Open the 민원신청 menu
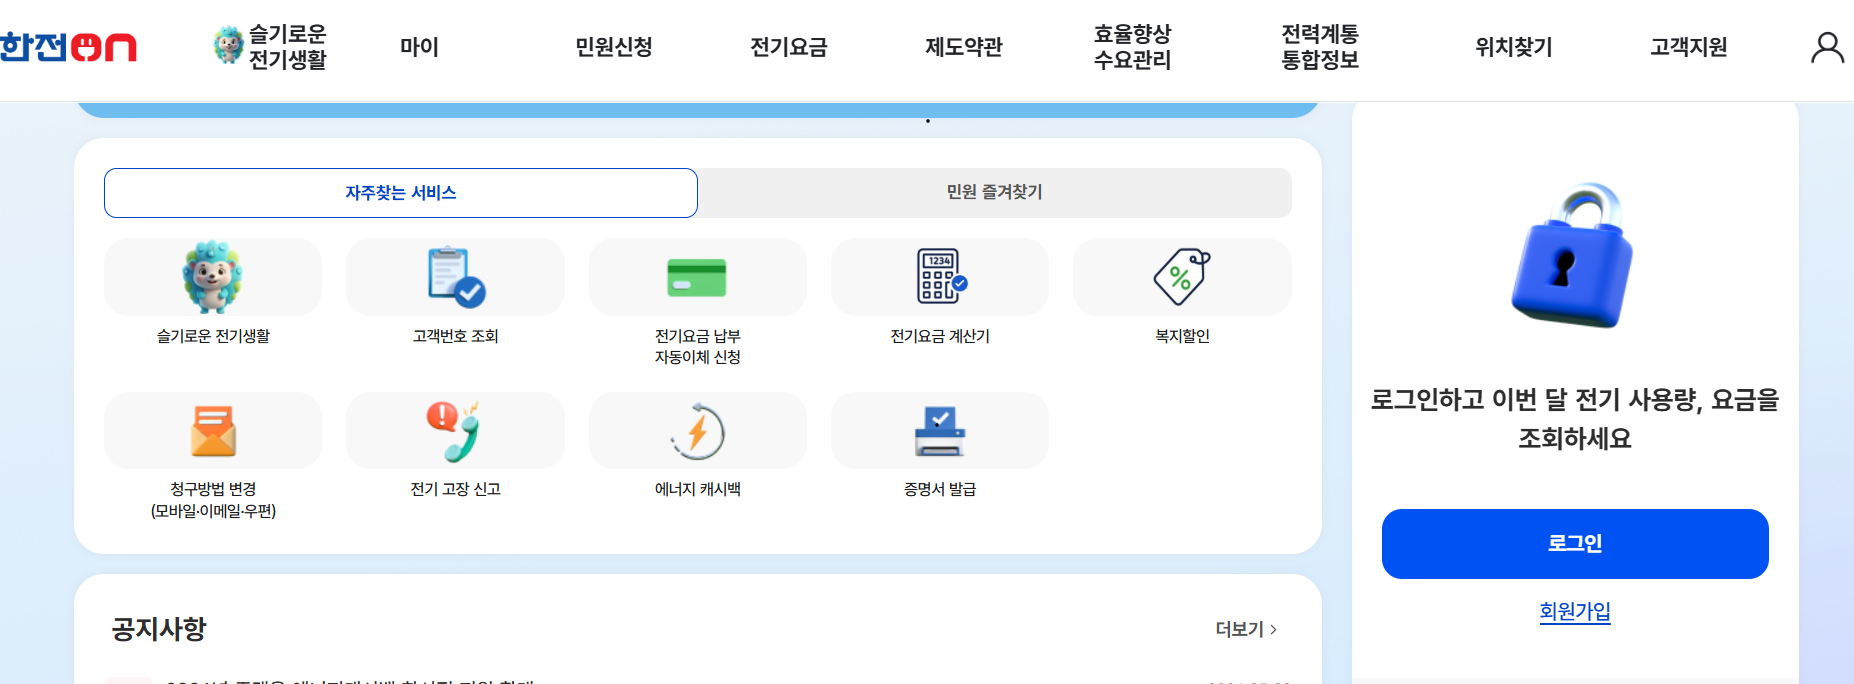The image size is (1854, 684). (614, 47)
